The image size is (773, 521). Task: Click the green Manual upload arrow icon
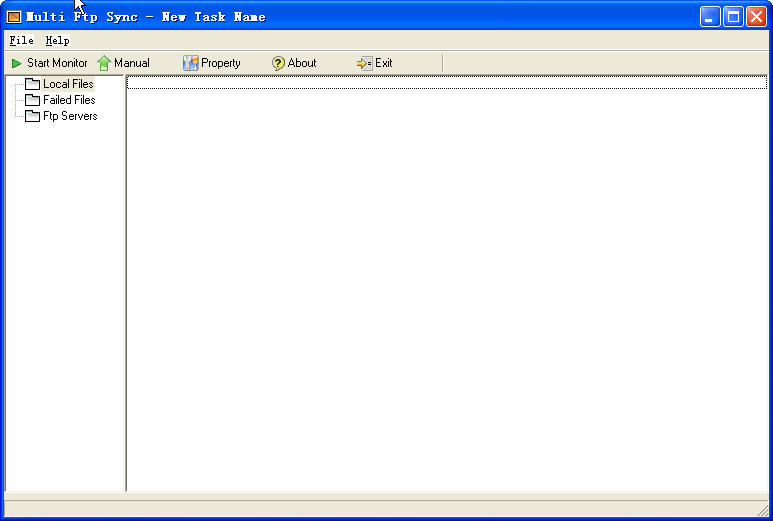(x=104, y=63)
